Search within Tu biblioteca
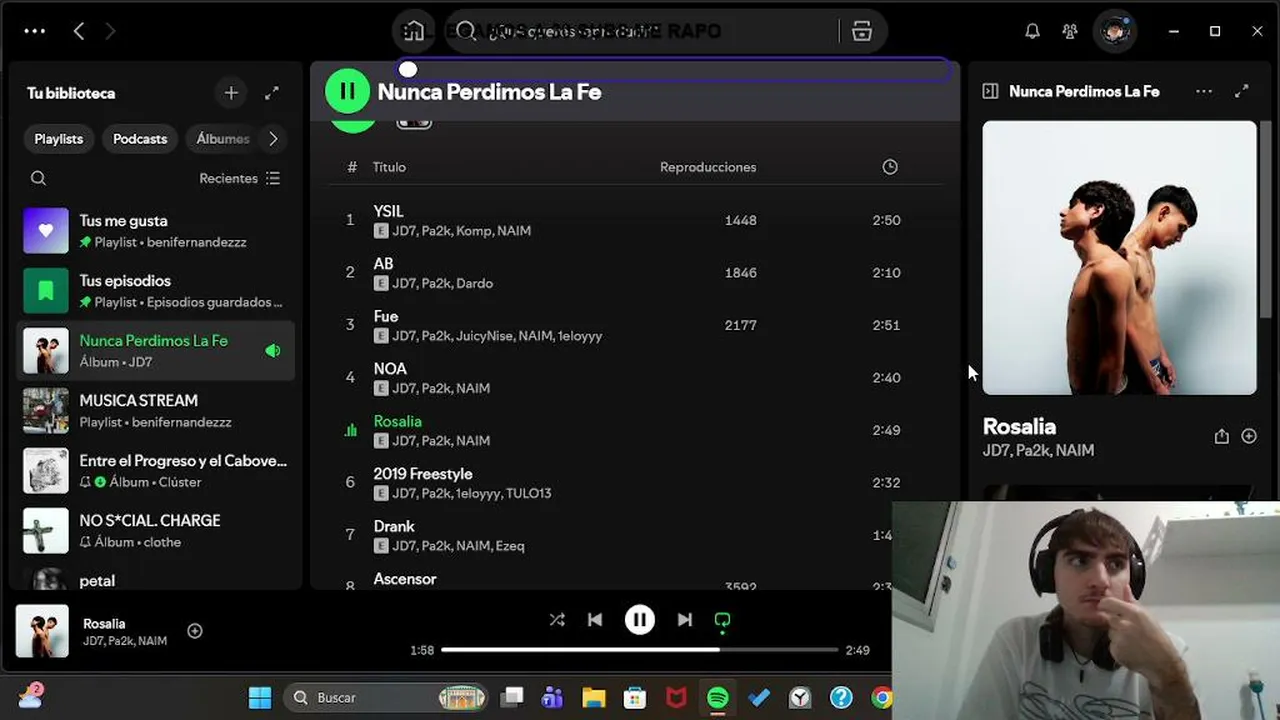Screen dimensions: 1280x720 pos(38,178)
